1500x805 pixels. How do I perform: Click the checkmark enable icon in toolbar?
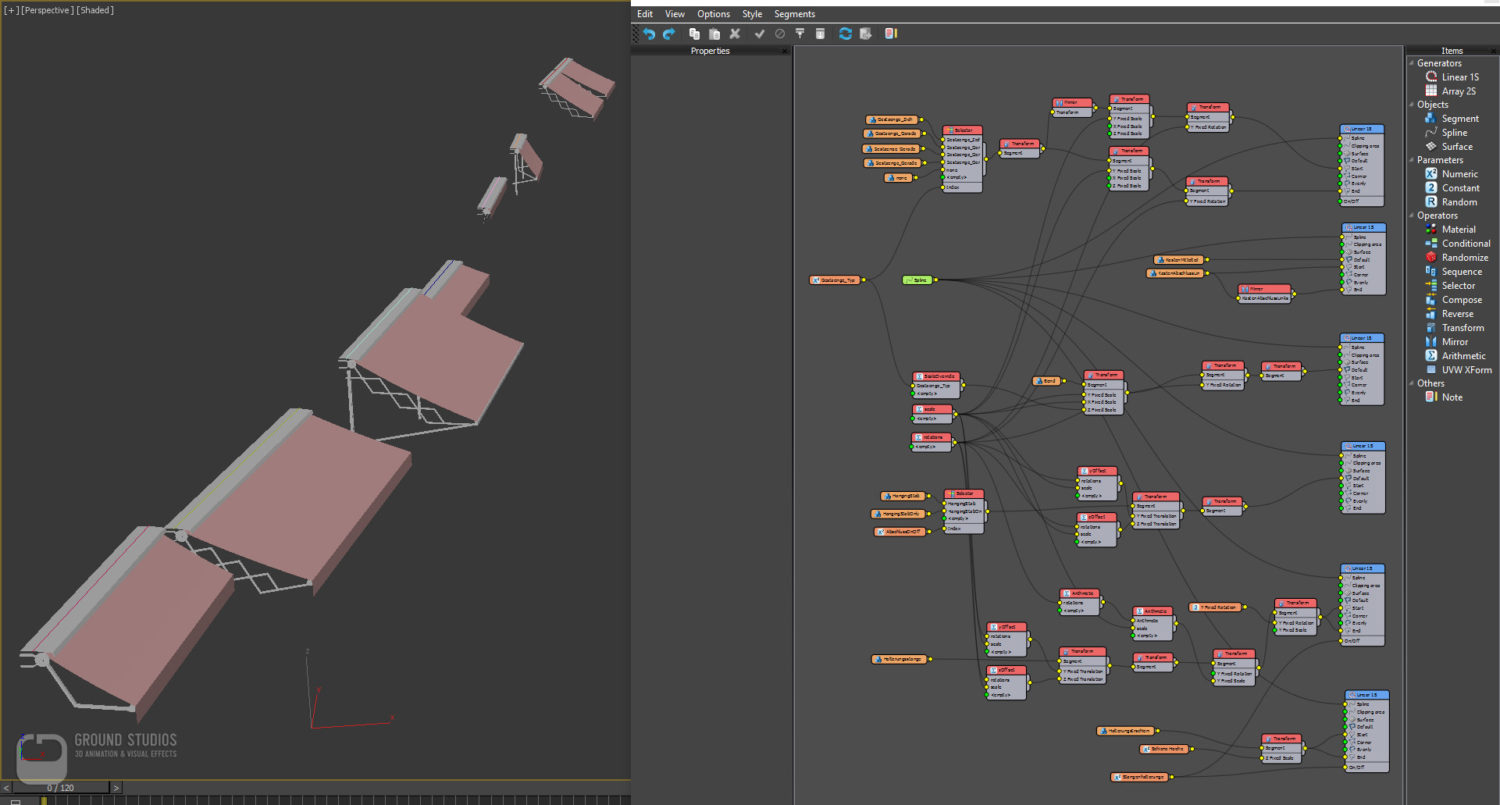[760, 34]
